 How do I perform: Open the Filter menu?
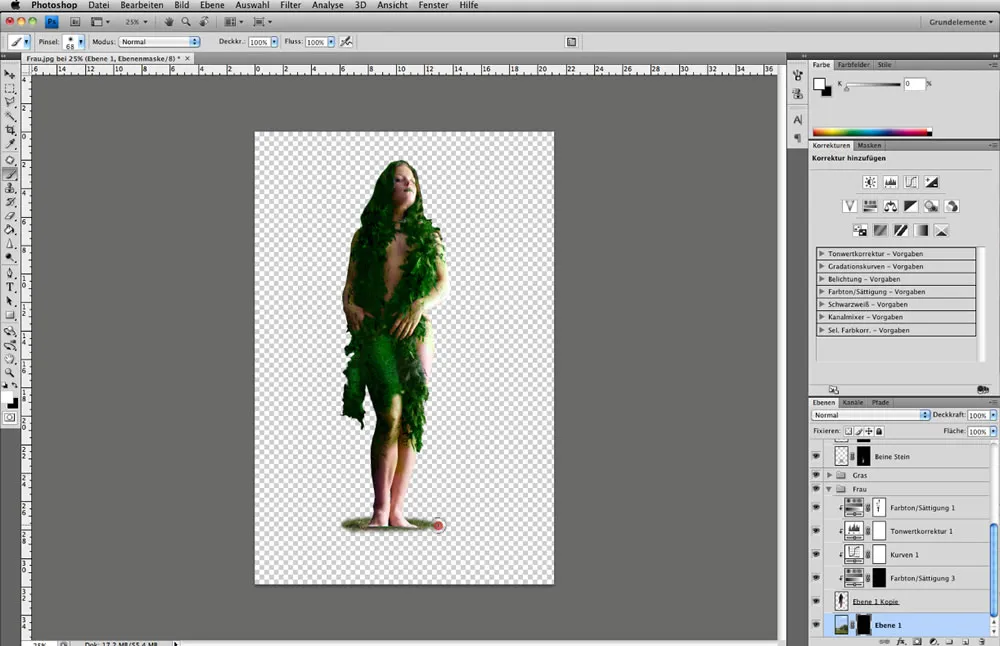point(290,5)
